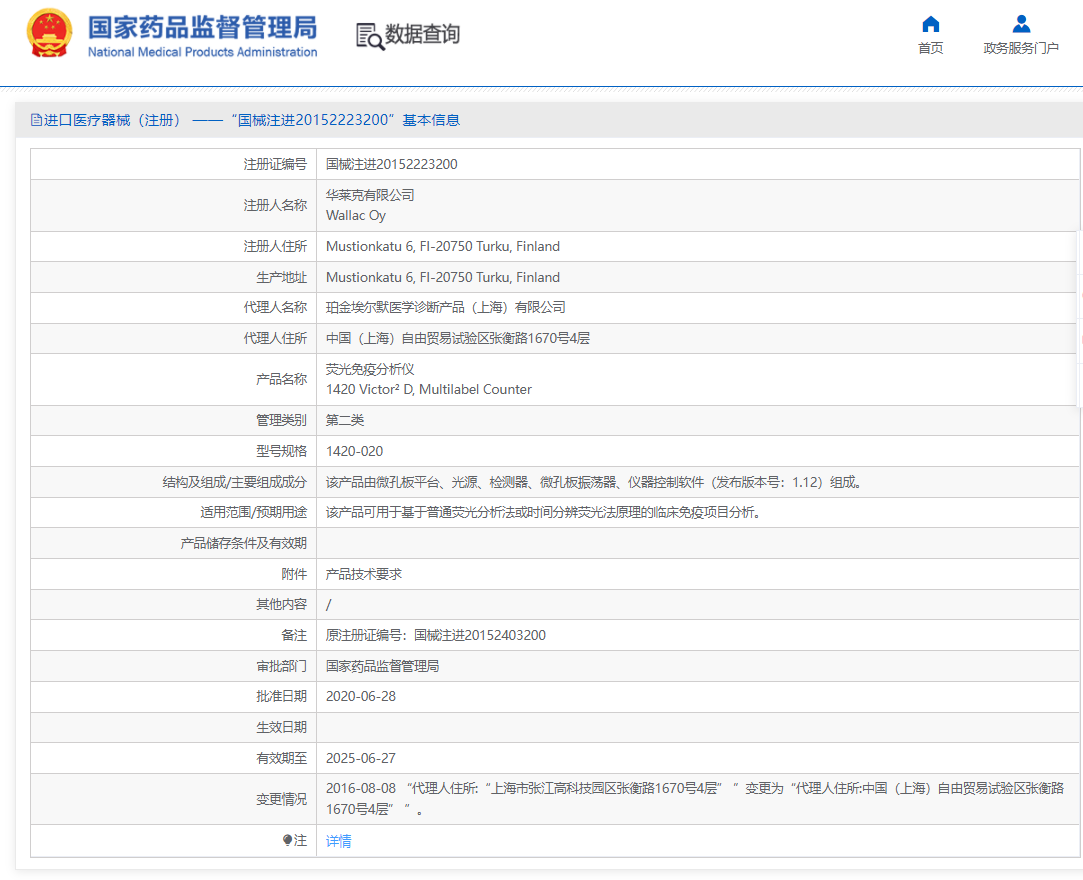Click the 生产地址 row label
The image size is (1083, 880).
(281, 278)
